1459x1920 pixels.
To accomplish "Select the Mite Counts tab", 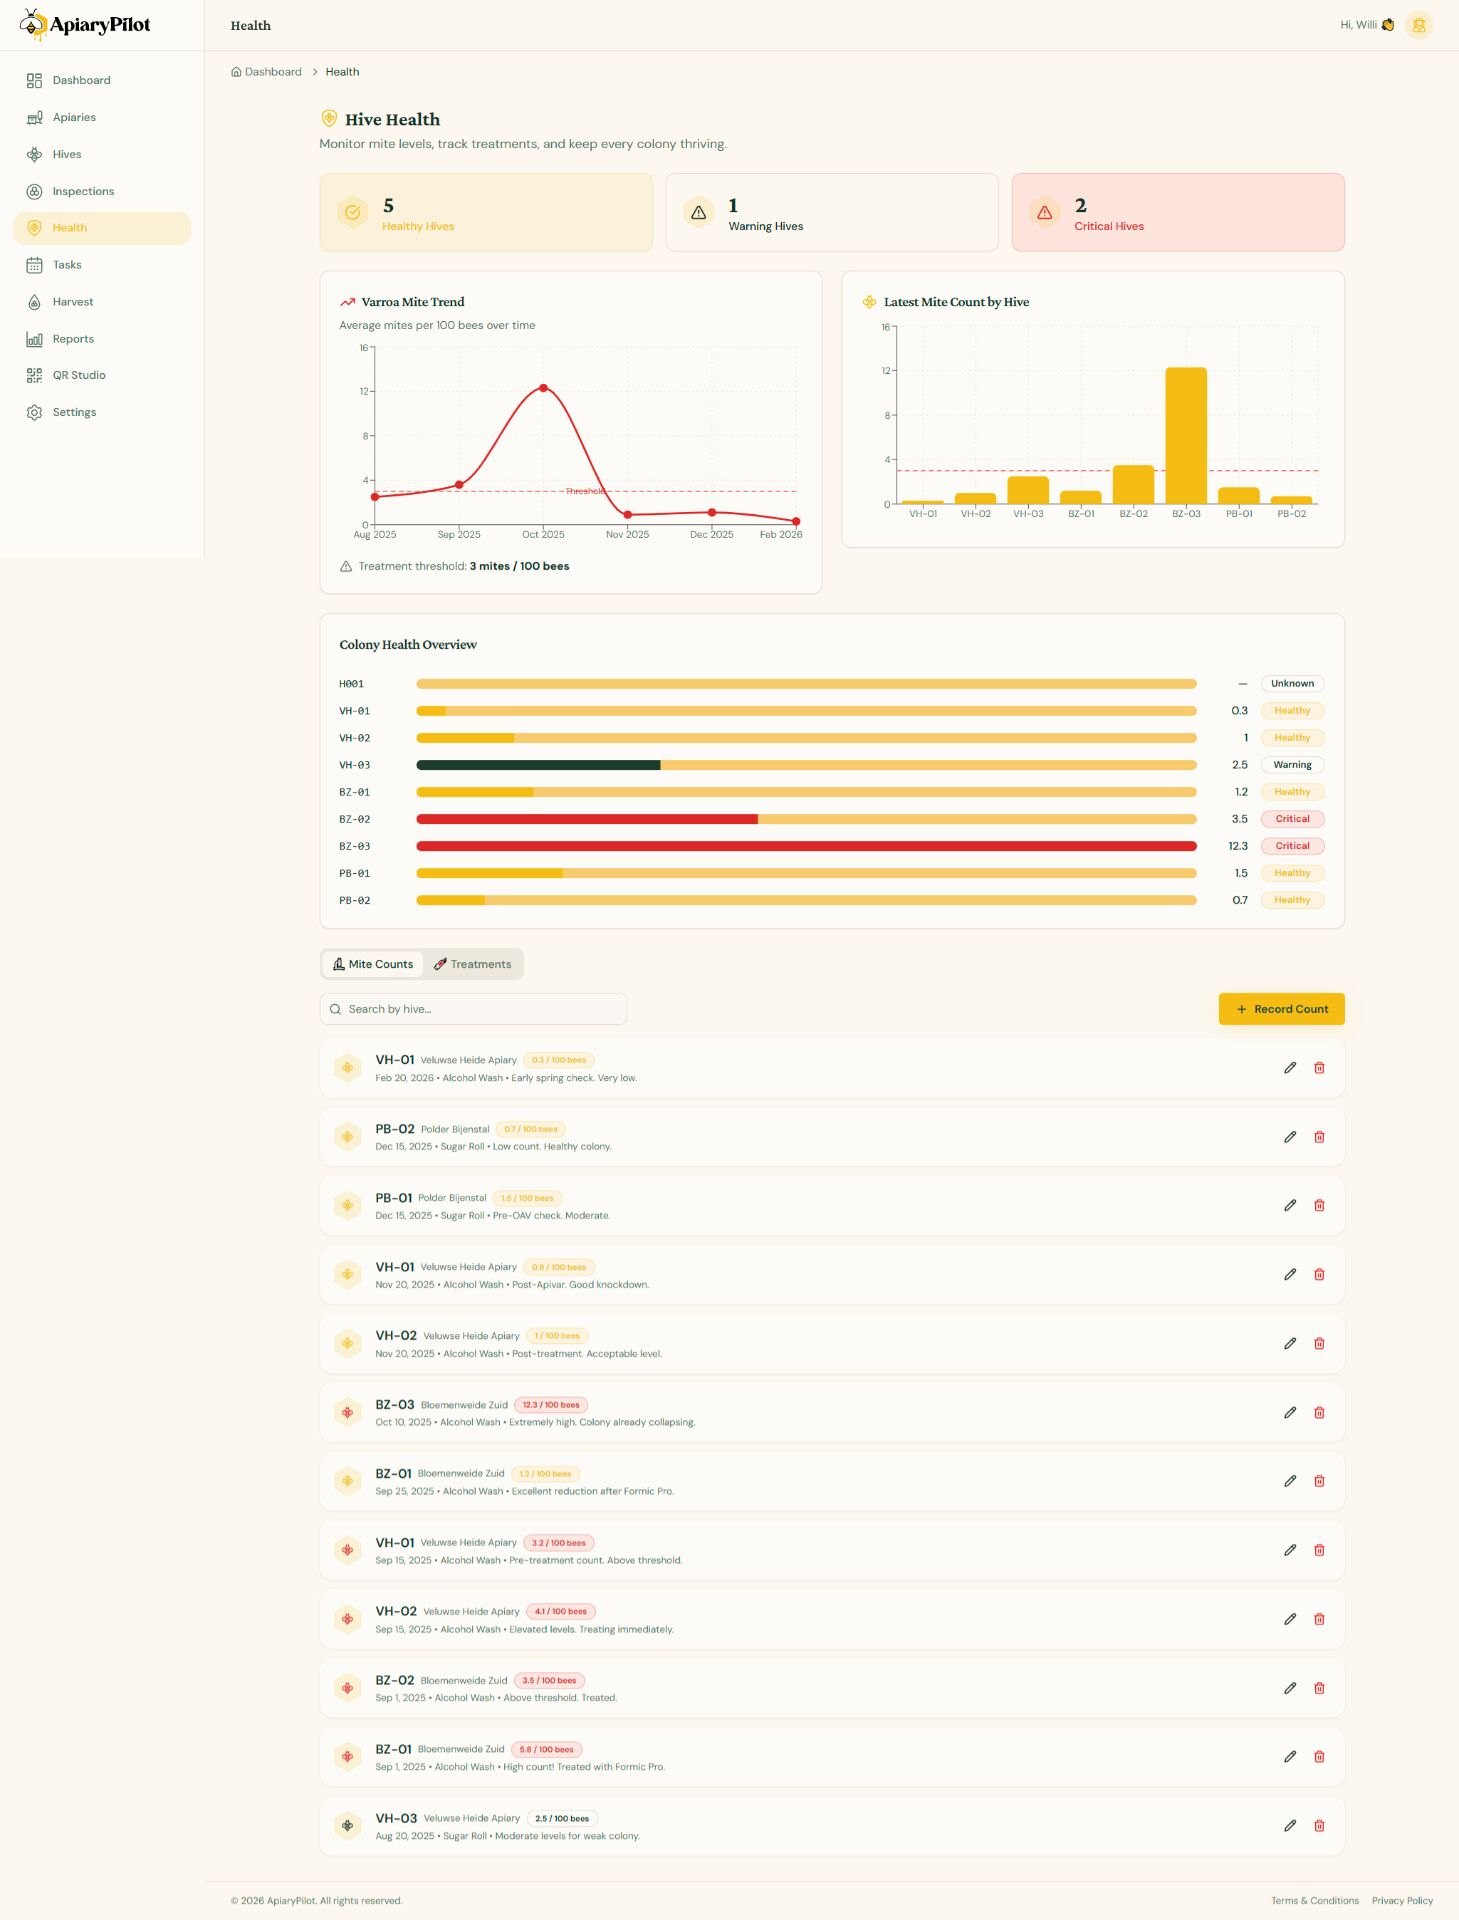I will [x=373, y=964].
